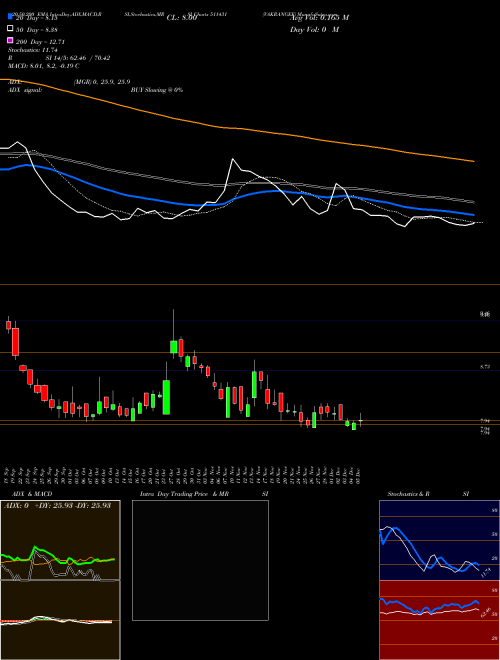Click the white 50 Day legend swatch
Viewport: 500px width, 660px height.
[x=10, y=29]
